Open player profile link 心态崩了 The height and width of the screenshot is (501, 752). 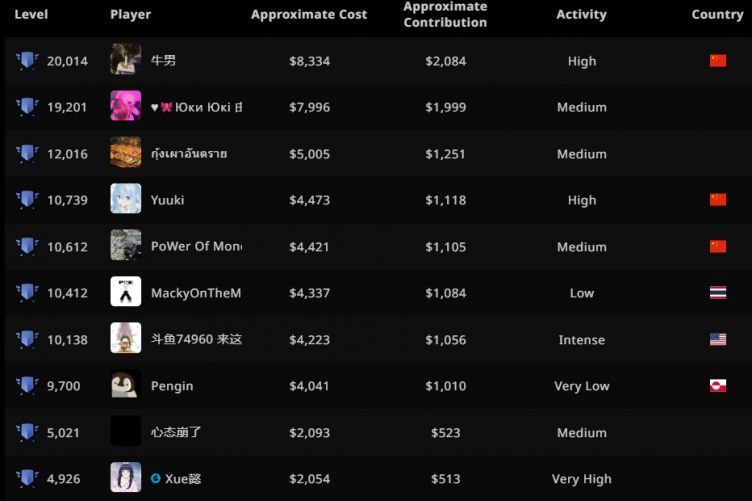click(x=178, y=433)
